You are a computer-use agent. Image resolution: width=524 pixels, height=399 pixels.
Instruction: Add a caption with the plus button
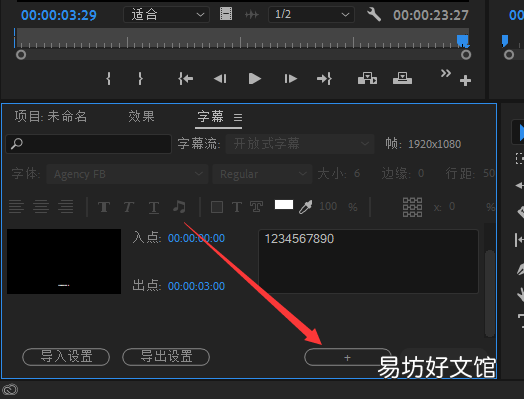pos(348,358)
